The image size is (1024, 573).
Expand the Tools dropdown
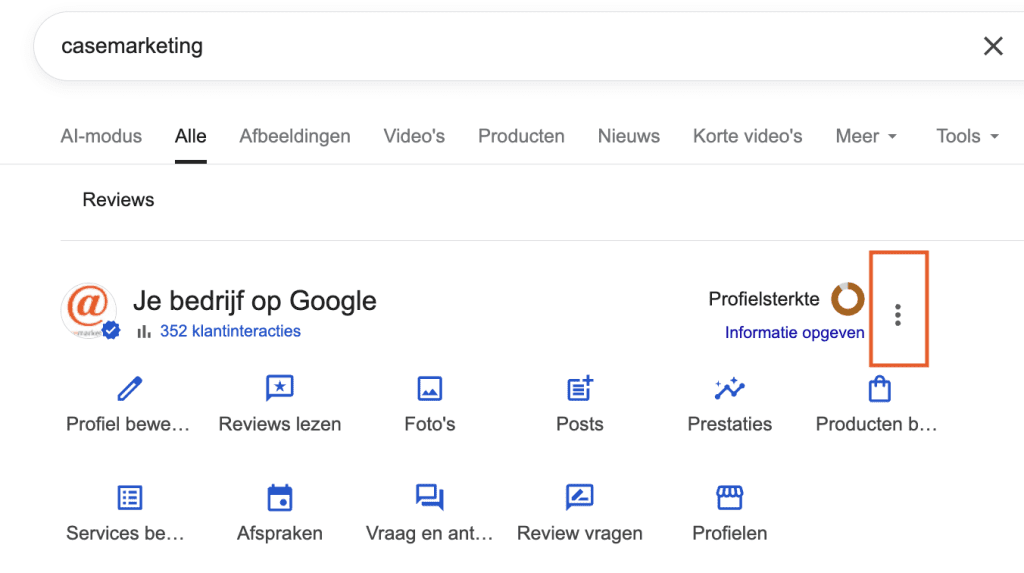(x=967, y=136)
